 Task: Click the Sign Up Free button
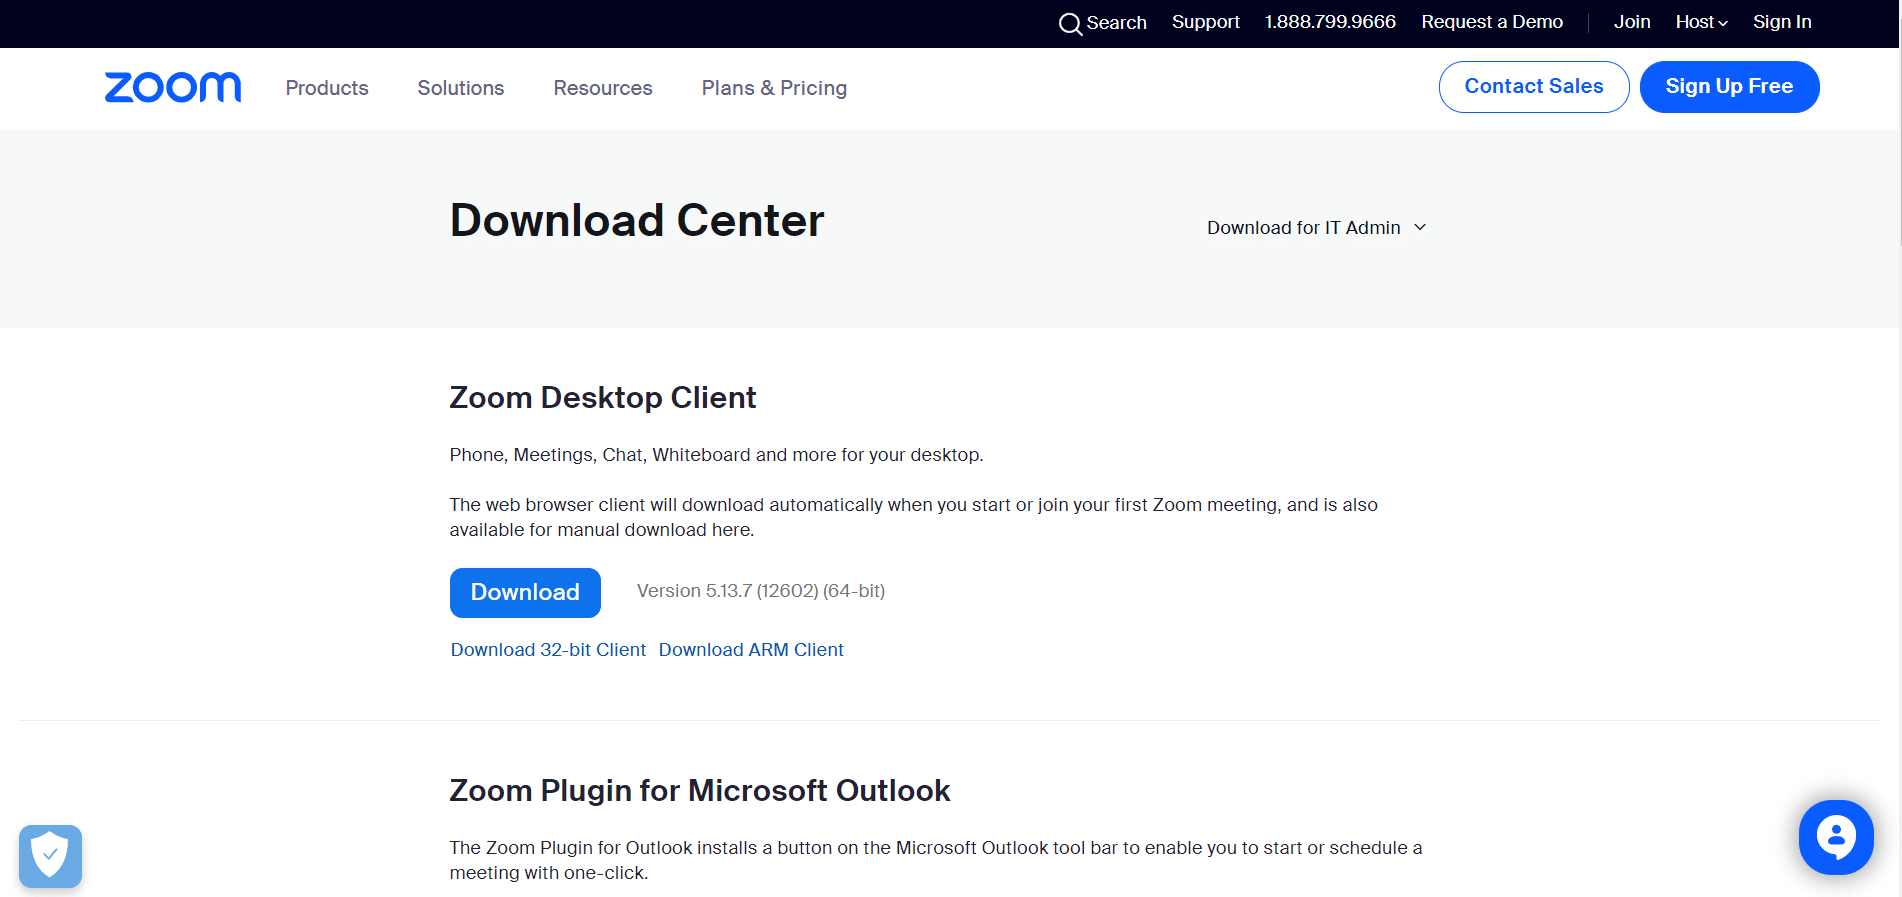[1729, 87]
